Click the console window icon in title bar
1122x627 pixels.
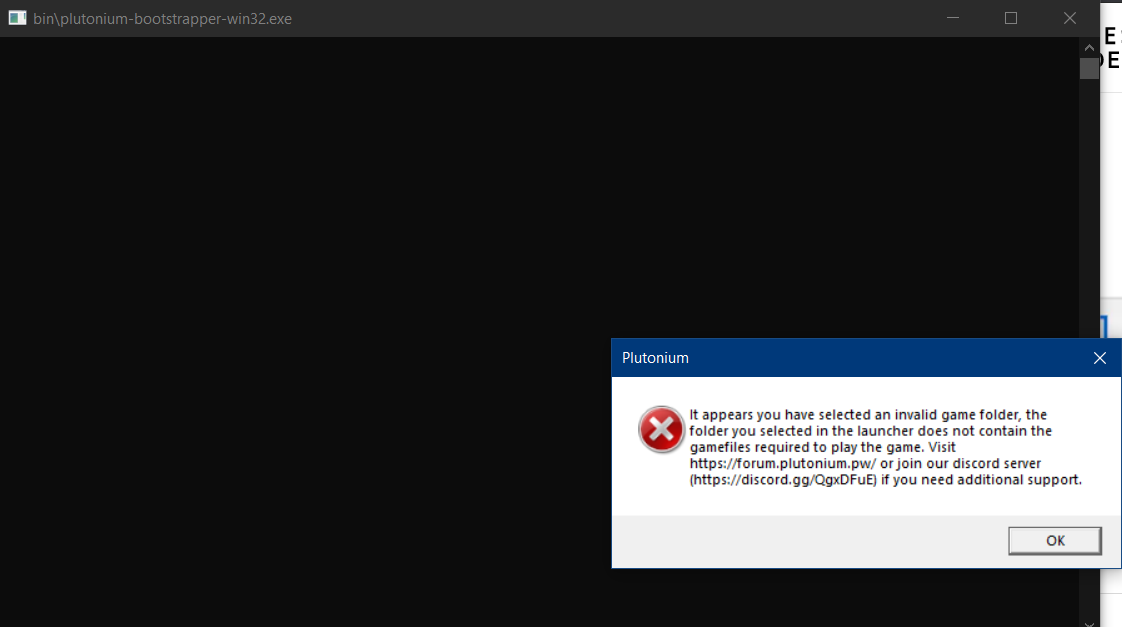(x=17, y=18)
